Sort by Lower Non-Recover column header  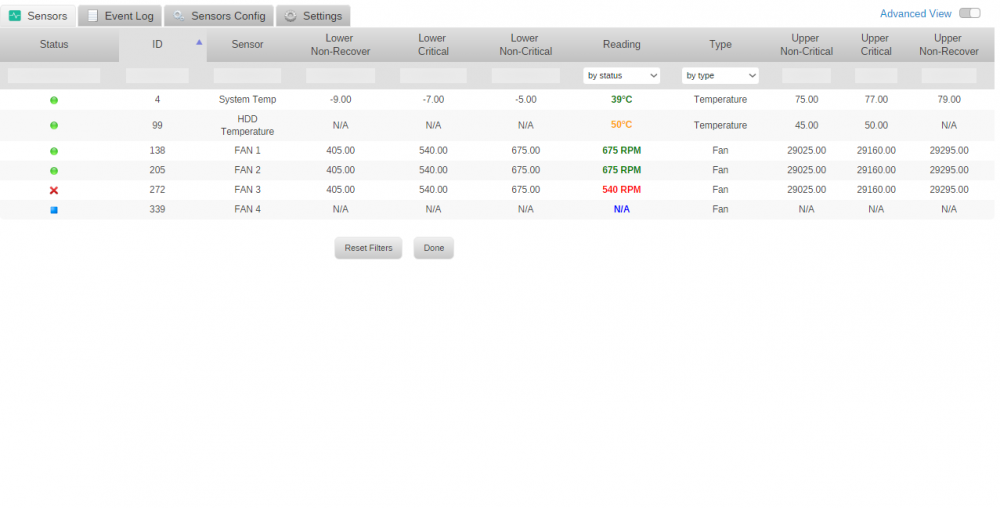[341, 45]
